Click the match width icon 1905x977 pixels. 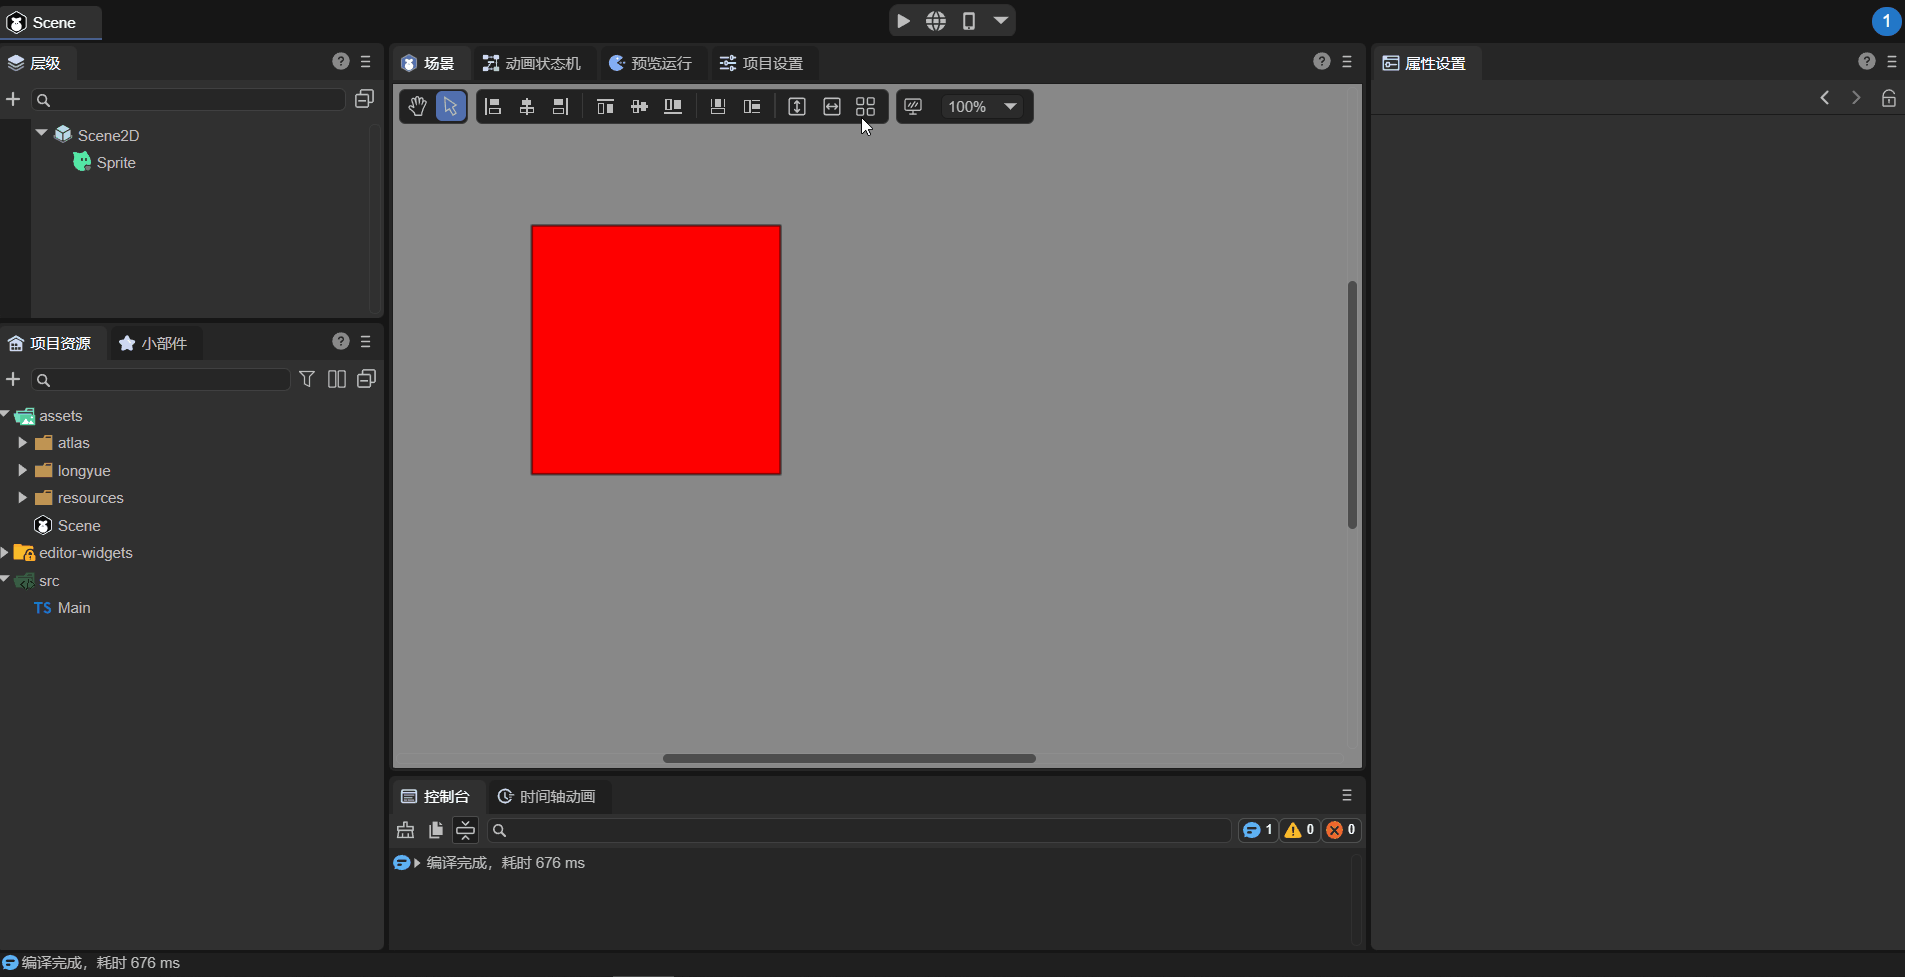(x=832, y=106)
